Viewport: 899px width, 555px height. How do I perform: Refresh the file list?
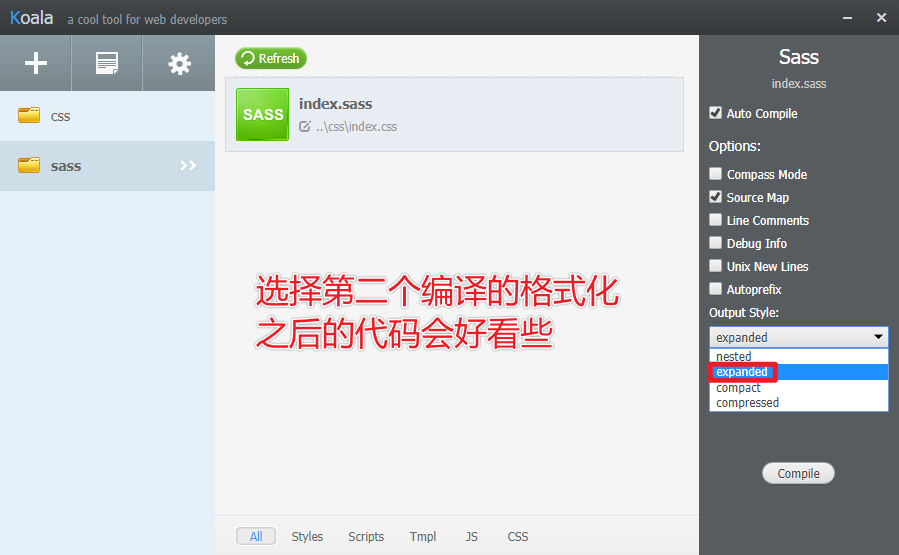point(271,58)
